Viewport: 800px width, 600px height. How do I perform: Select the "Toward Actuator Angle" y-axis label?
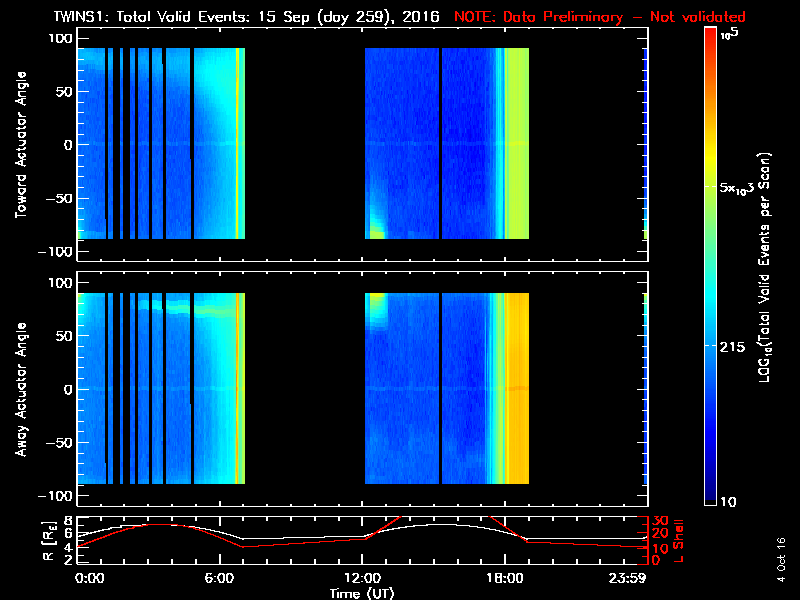tap(20, 144)
